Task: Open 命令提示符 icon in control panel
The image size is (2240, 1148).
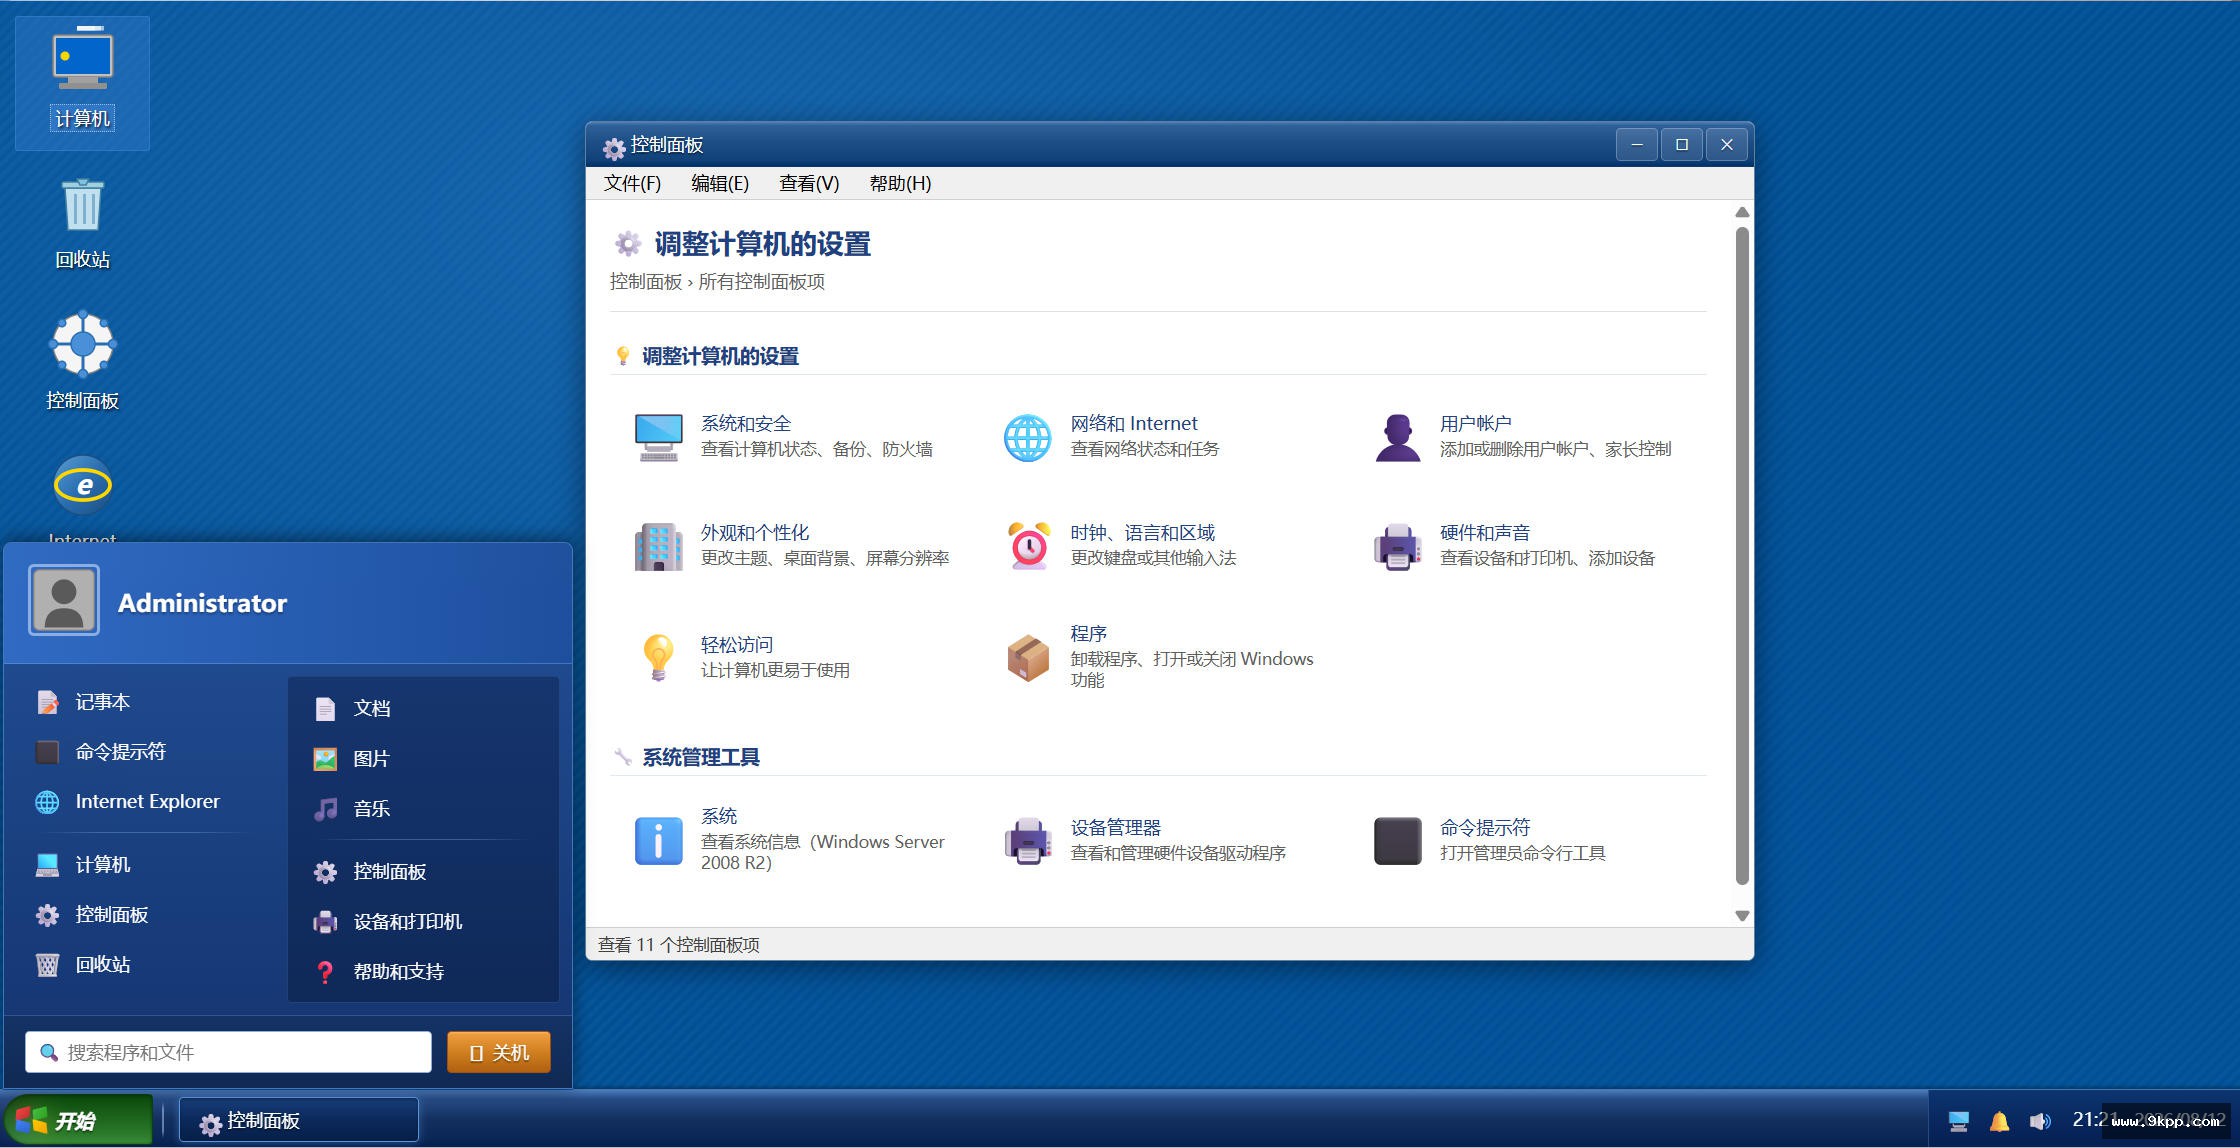Action: 1397,840
